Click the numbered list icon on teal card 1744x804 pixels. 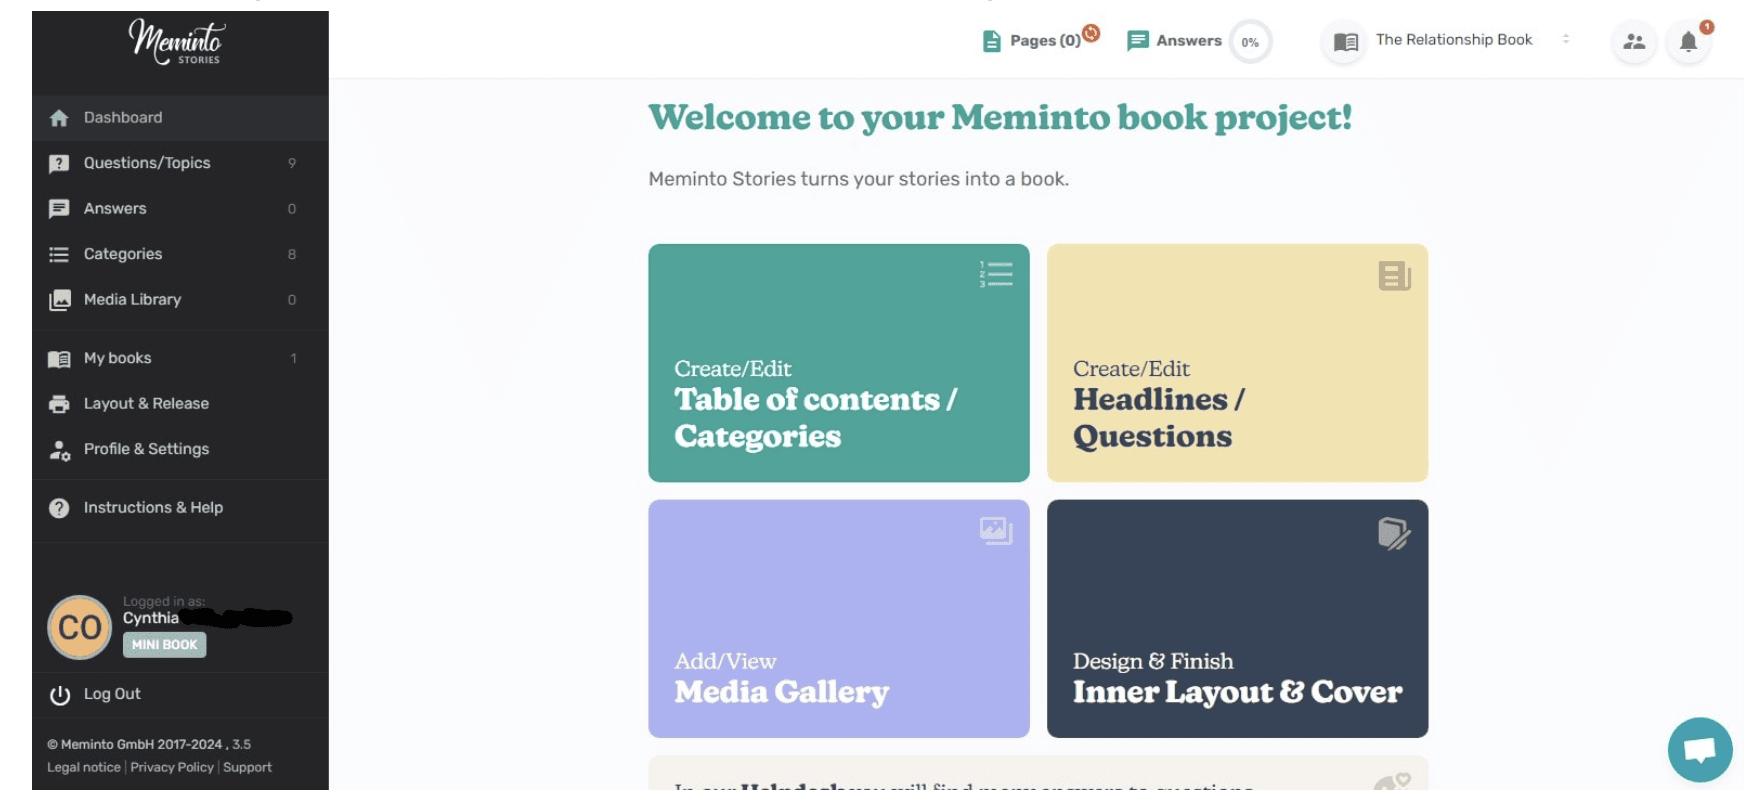tap(996, 274)
